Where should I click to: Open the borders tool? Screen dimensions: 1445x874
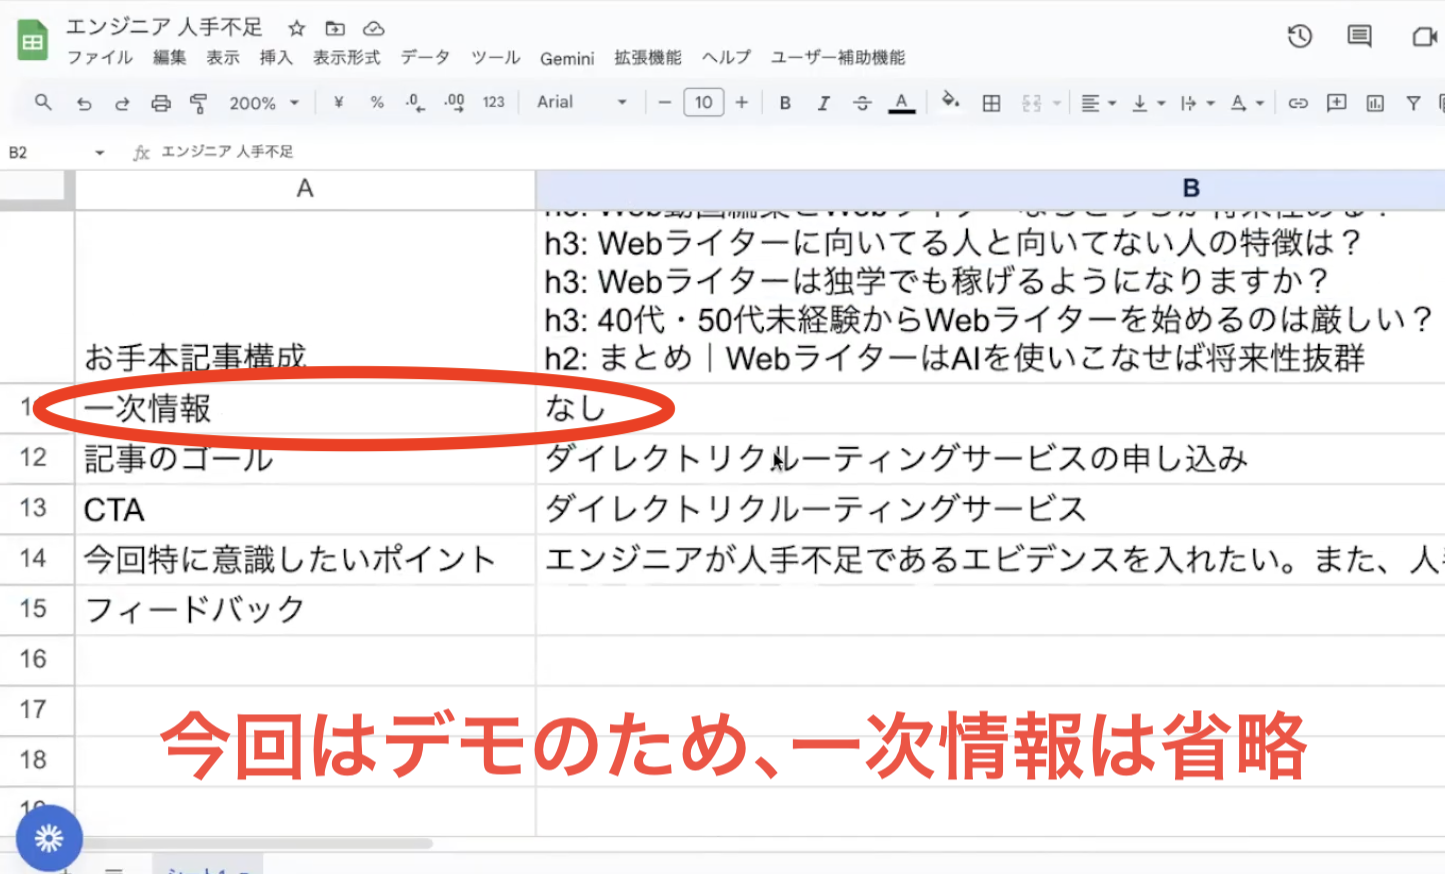[x=991, y=102]
